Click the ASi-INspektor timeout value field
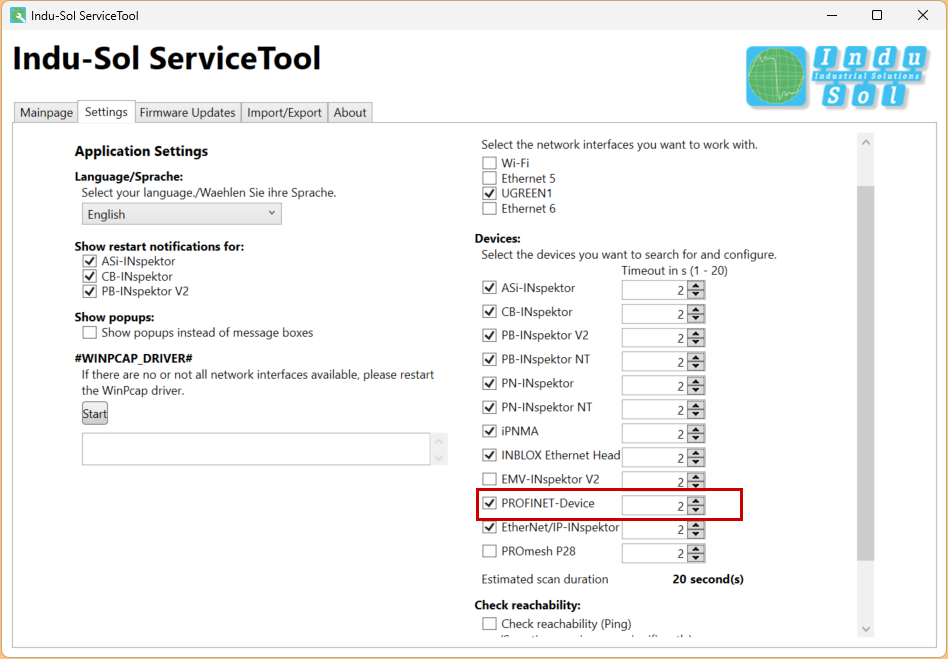The height and width of the screenshot is (659, 948). click(655, 290)
